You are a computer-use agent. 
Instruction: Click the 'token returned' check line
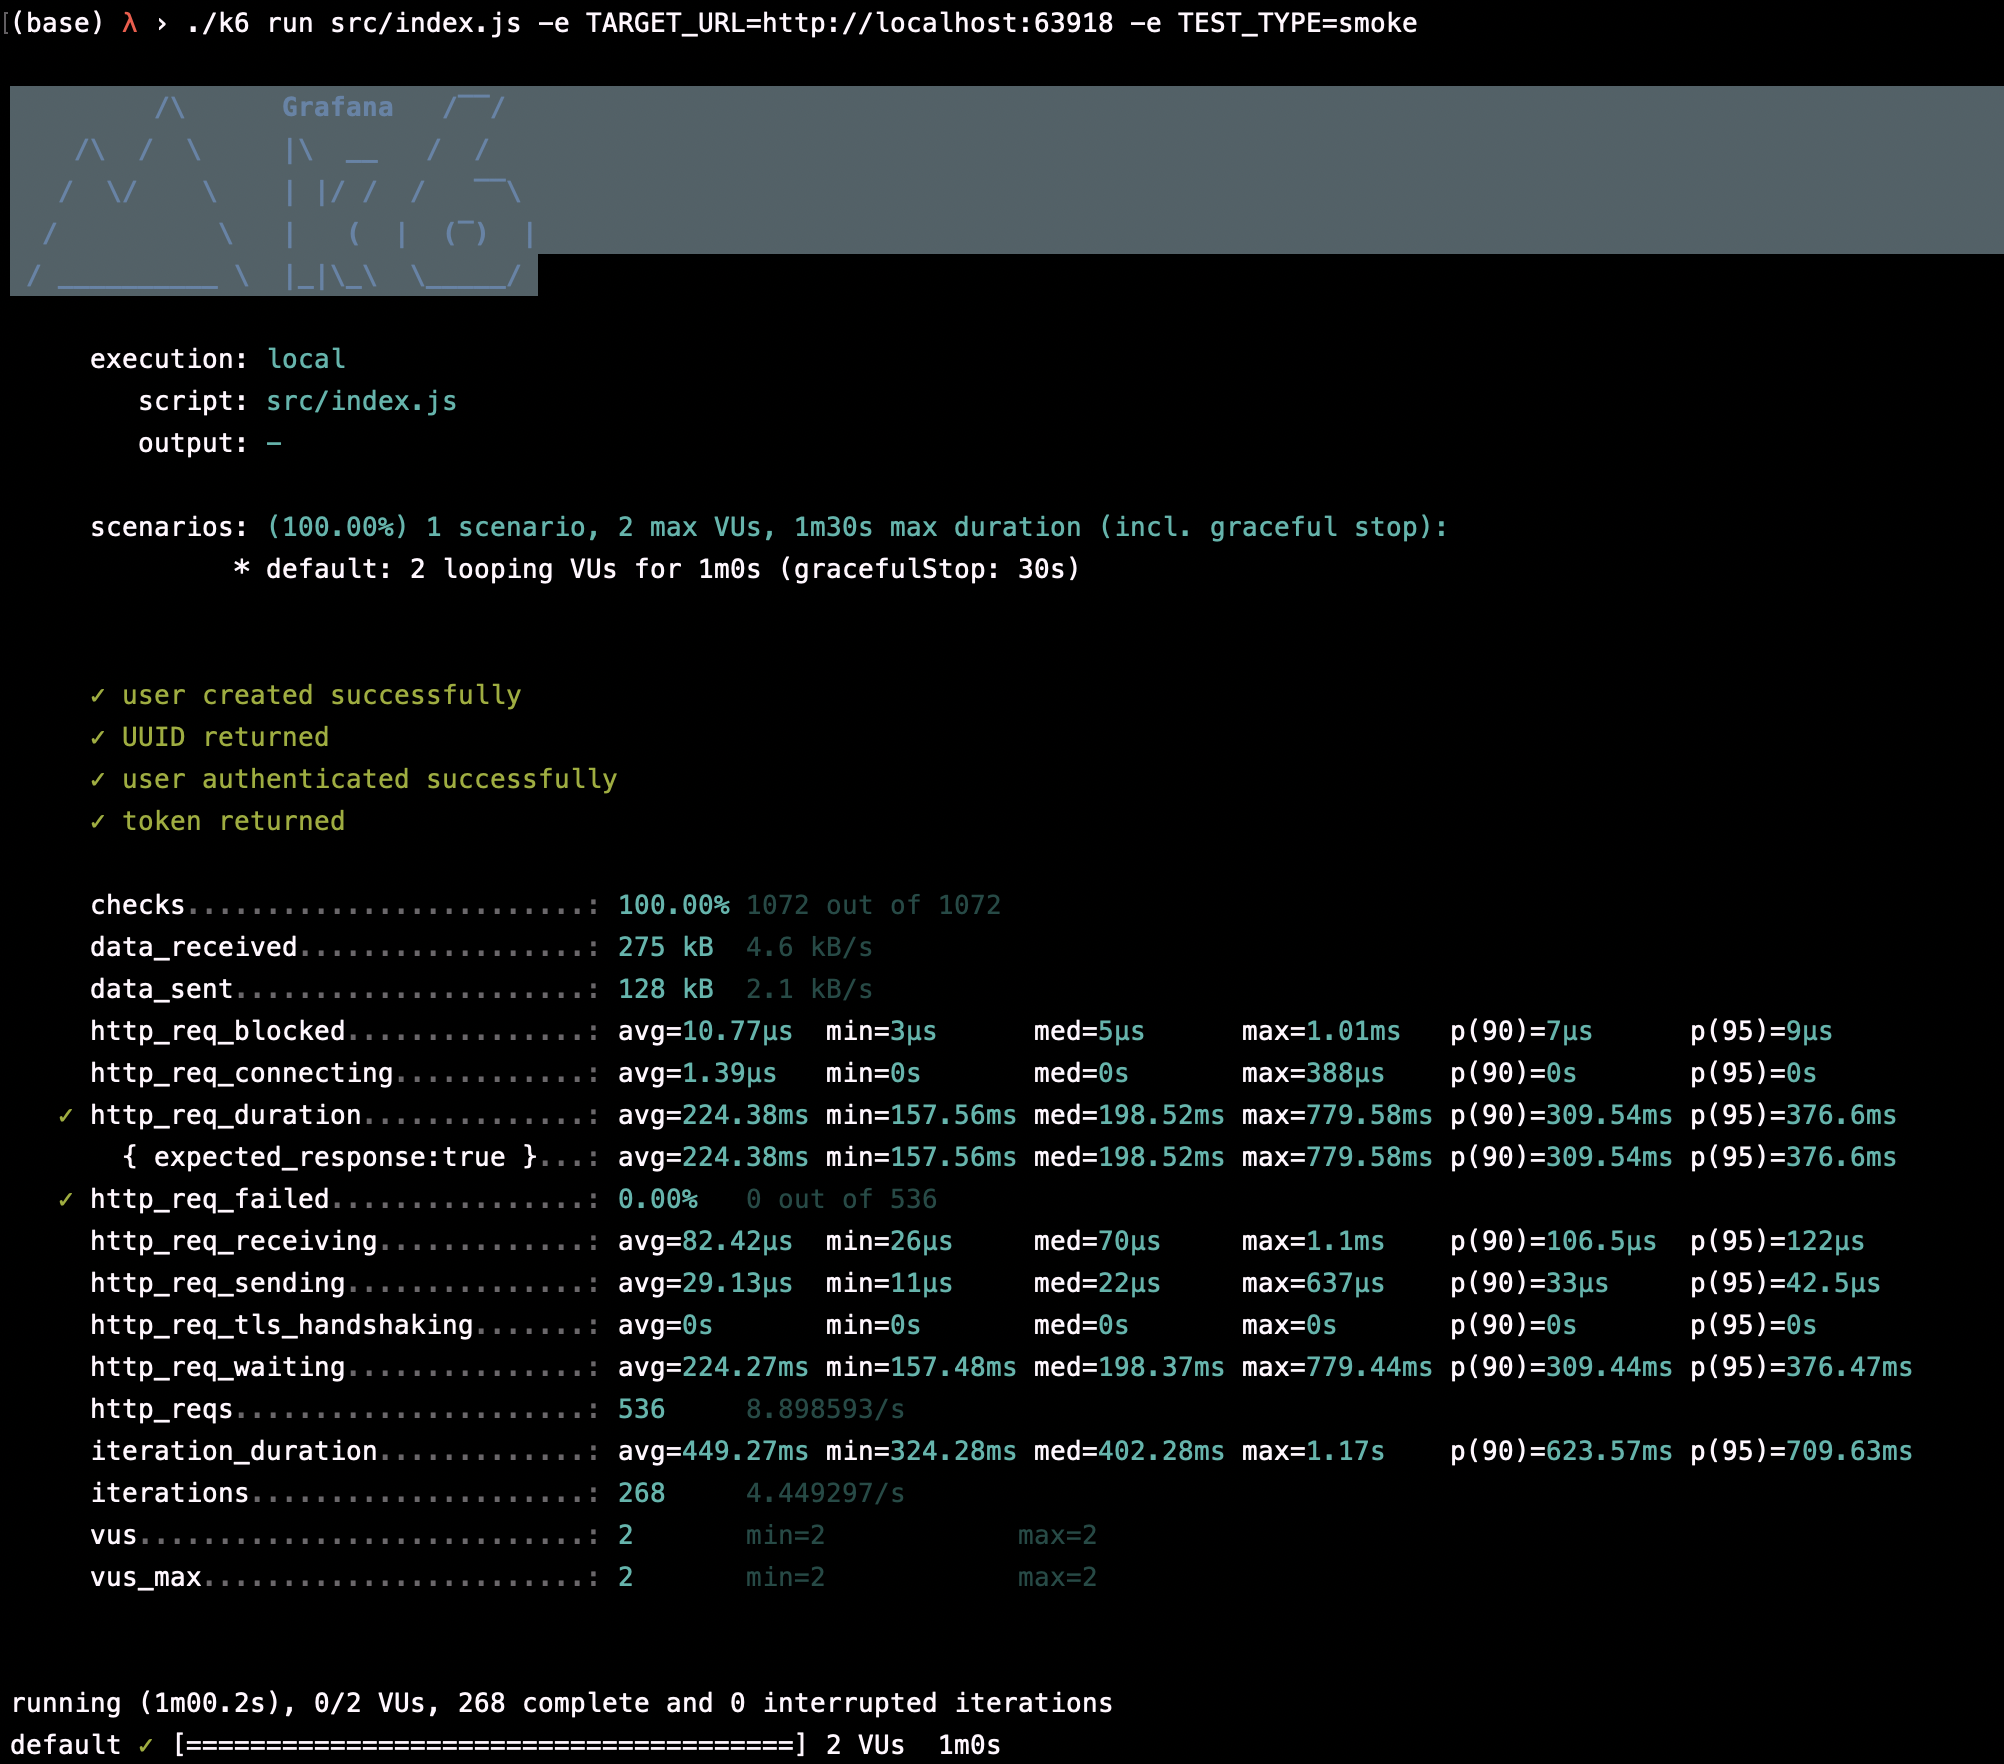point(218,821)
